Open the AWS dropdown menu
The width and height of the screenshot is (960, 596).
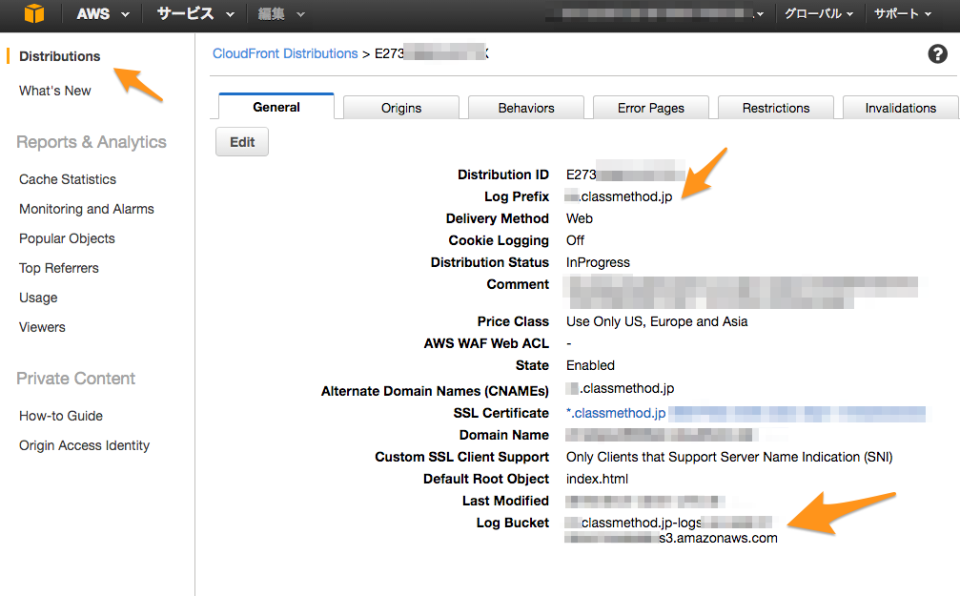click(102, 14)
